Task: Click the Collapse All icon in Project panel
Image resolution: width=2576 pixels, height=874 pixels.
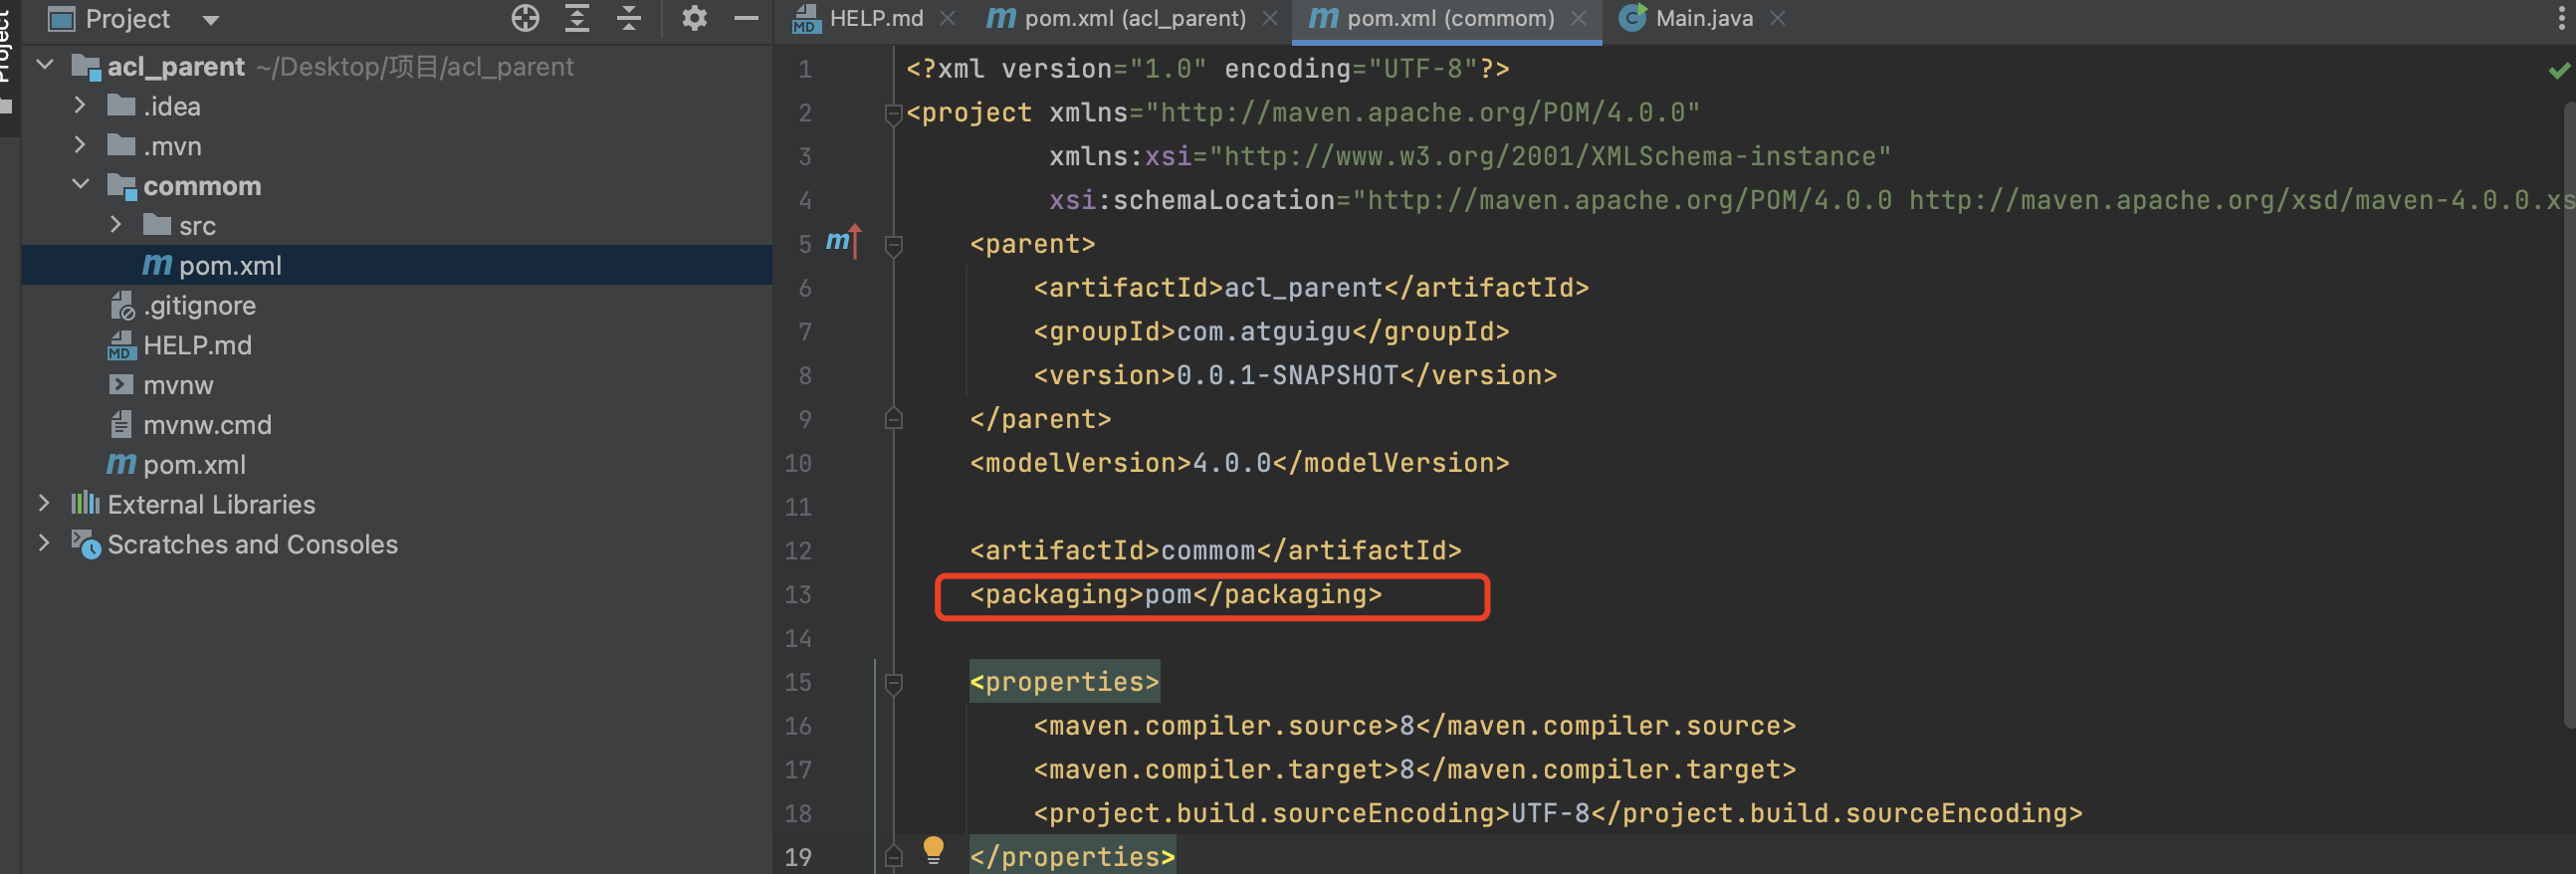Action: pos(629,18)
